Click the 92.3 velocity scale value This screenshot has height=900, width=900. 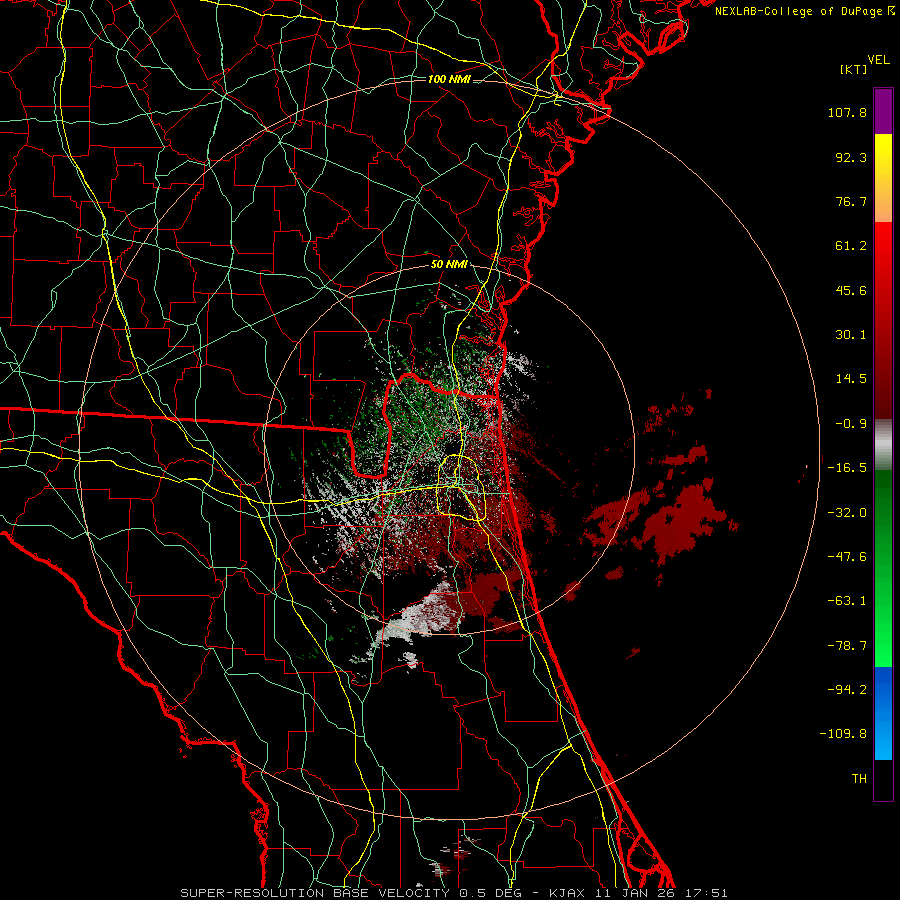[851, 157]
